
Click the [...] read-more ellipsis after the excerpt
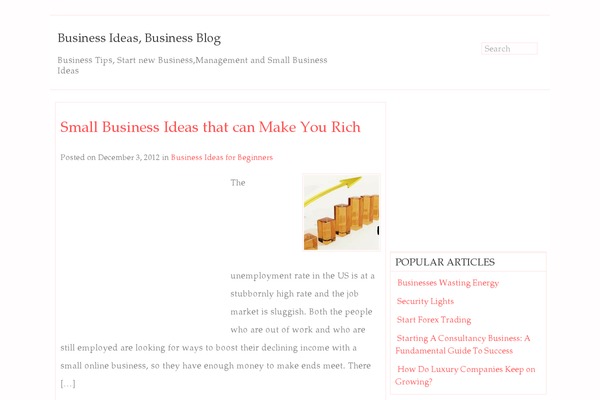pyautogui.click(x=68, y=384)
